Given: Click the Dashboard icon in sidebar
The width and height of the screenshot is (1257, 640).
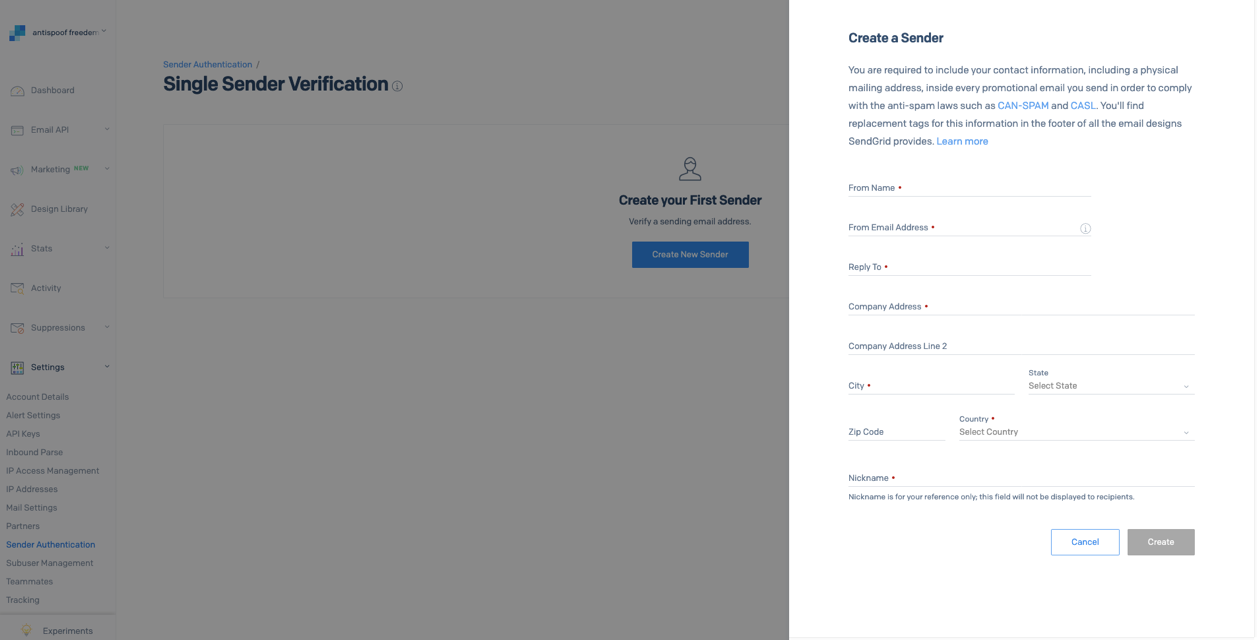Looking at the screenshot, I should [x=17, y=91].
